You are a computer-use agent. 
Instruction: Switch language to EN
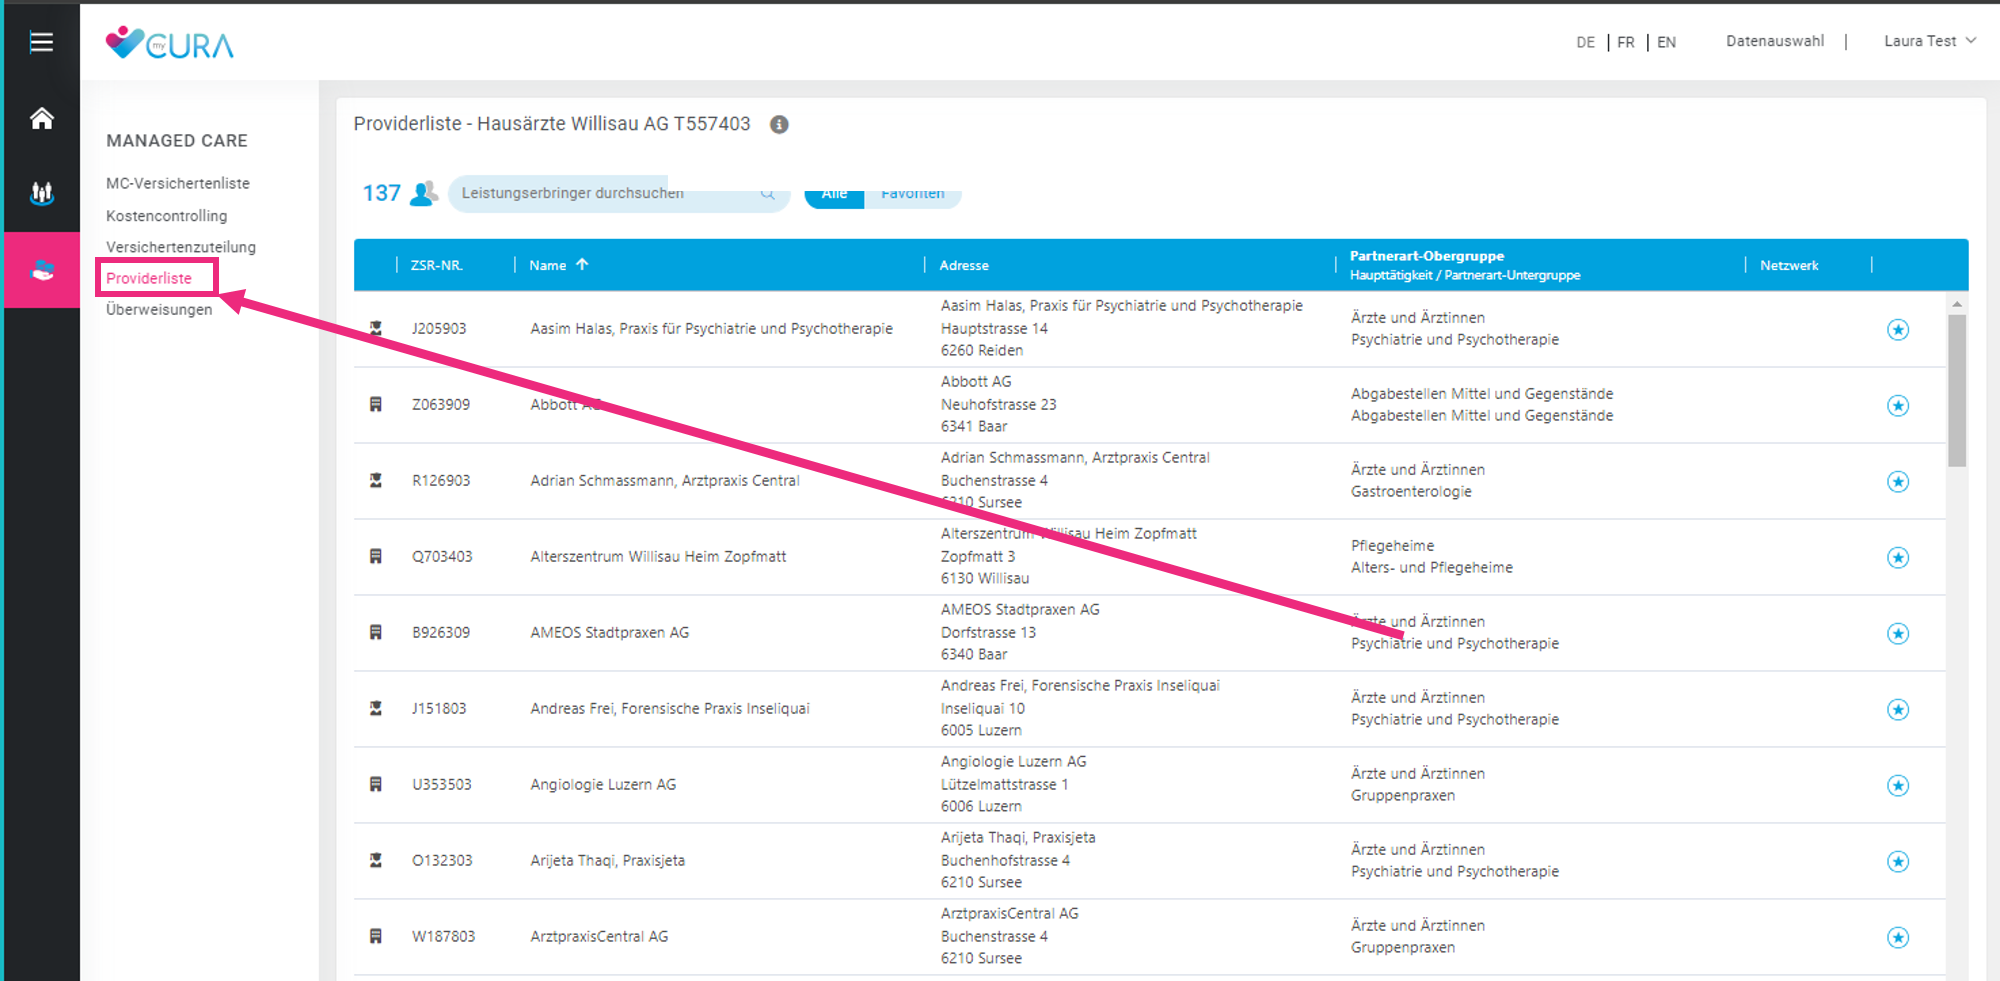pos(1666,42)
